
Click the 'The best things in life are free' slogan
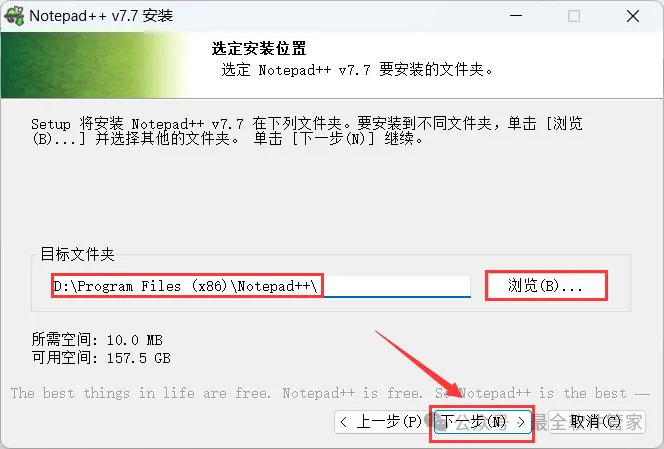pos(141,393)
